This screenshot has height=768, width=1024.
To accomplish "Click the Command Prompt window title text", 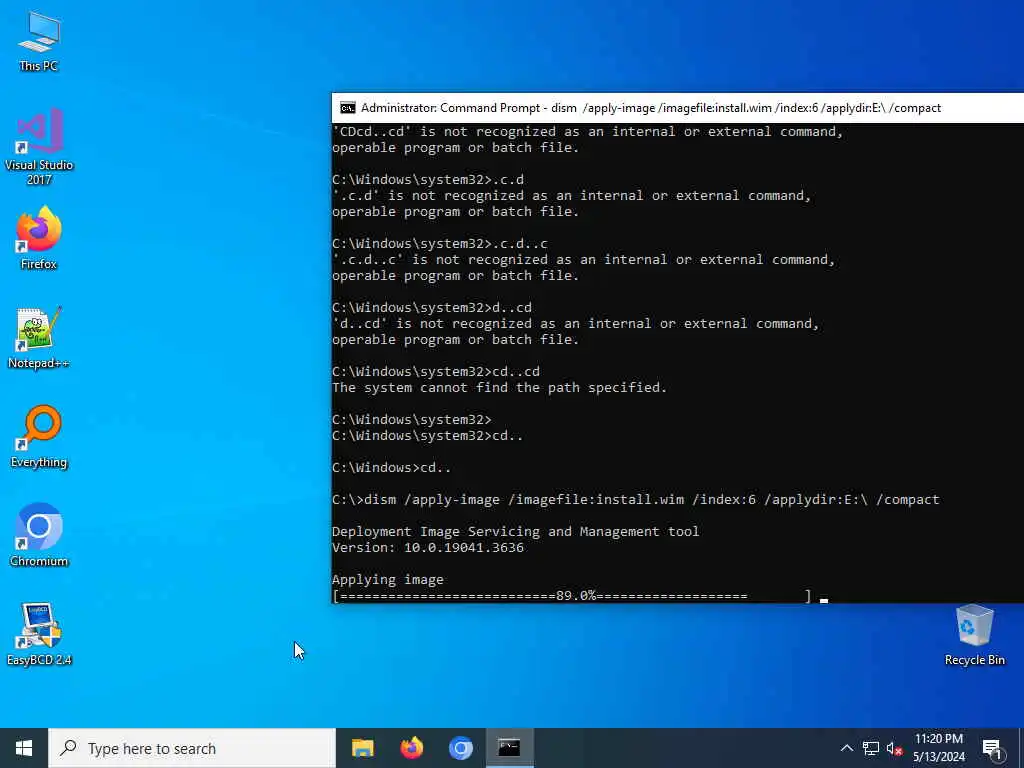I will coord(650,108).
